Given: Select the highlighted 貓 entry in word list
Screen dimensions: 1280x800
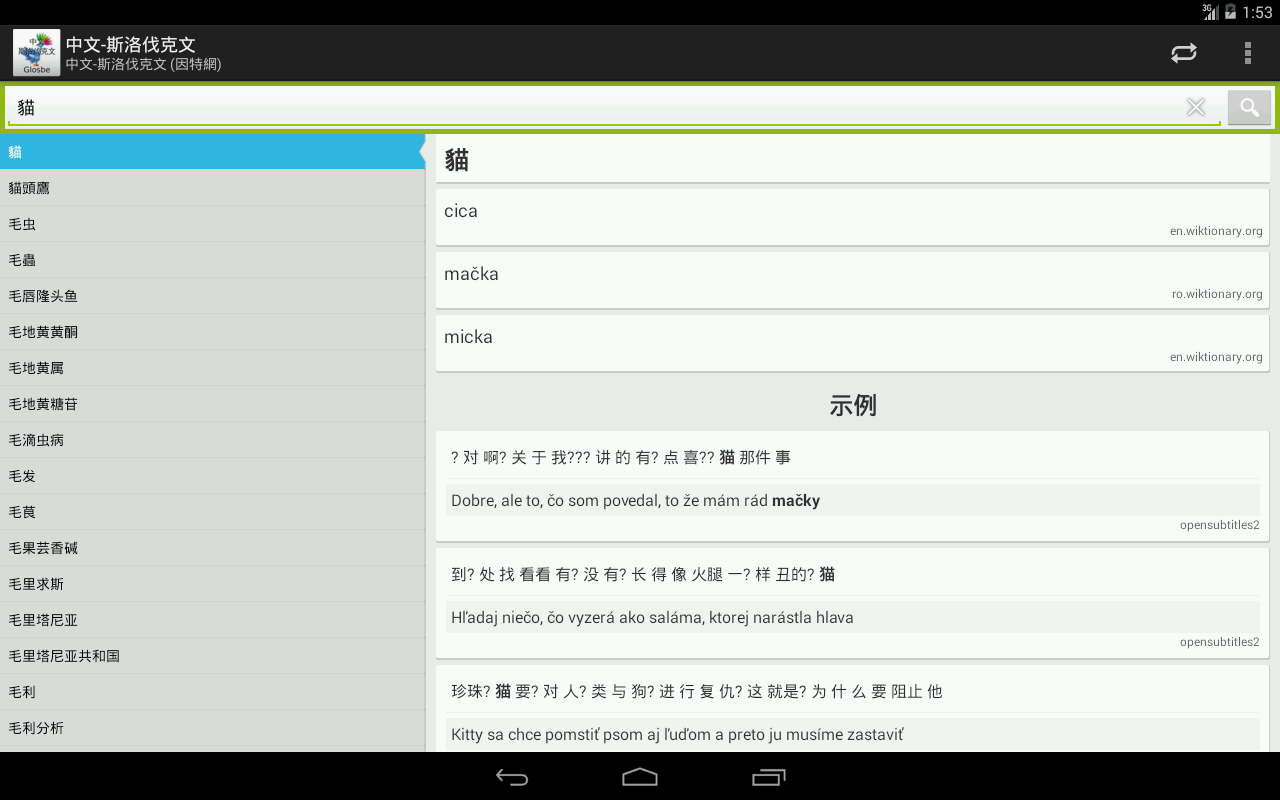Looking at the screenshot, I should point(212,152).
